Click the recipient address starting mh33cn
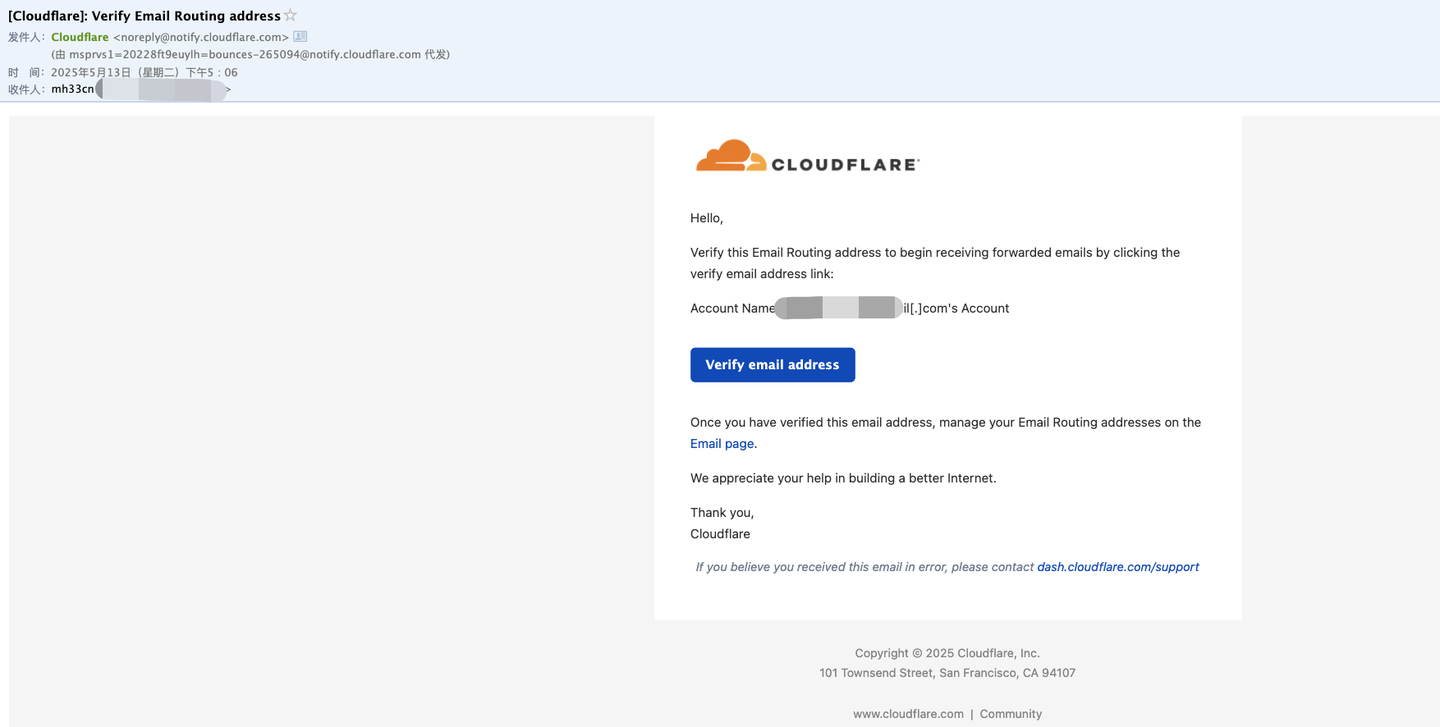1440x727 pixels. [x=141, y=89]
